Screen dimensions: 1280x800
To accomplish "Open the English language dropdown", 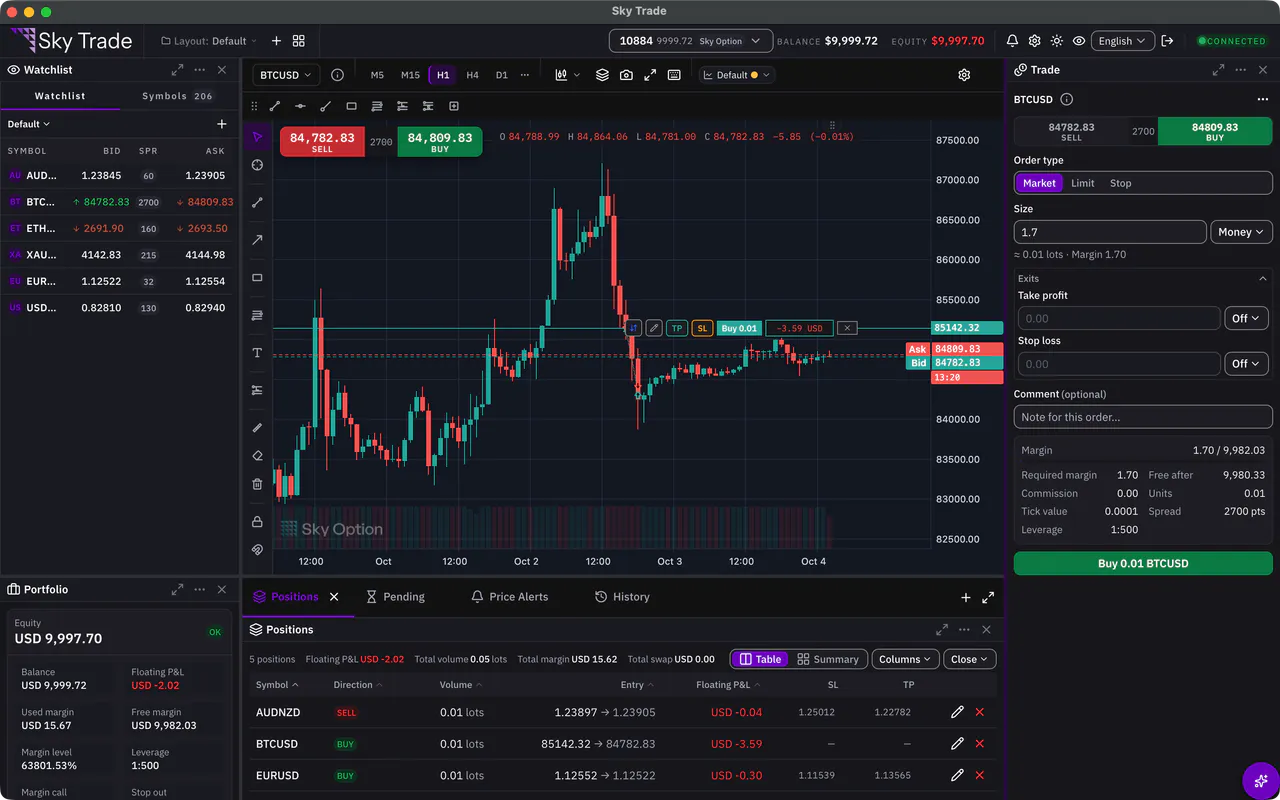I will click(1122, 41).
